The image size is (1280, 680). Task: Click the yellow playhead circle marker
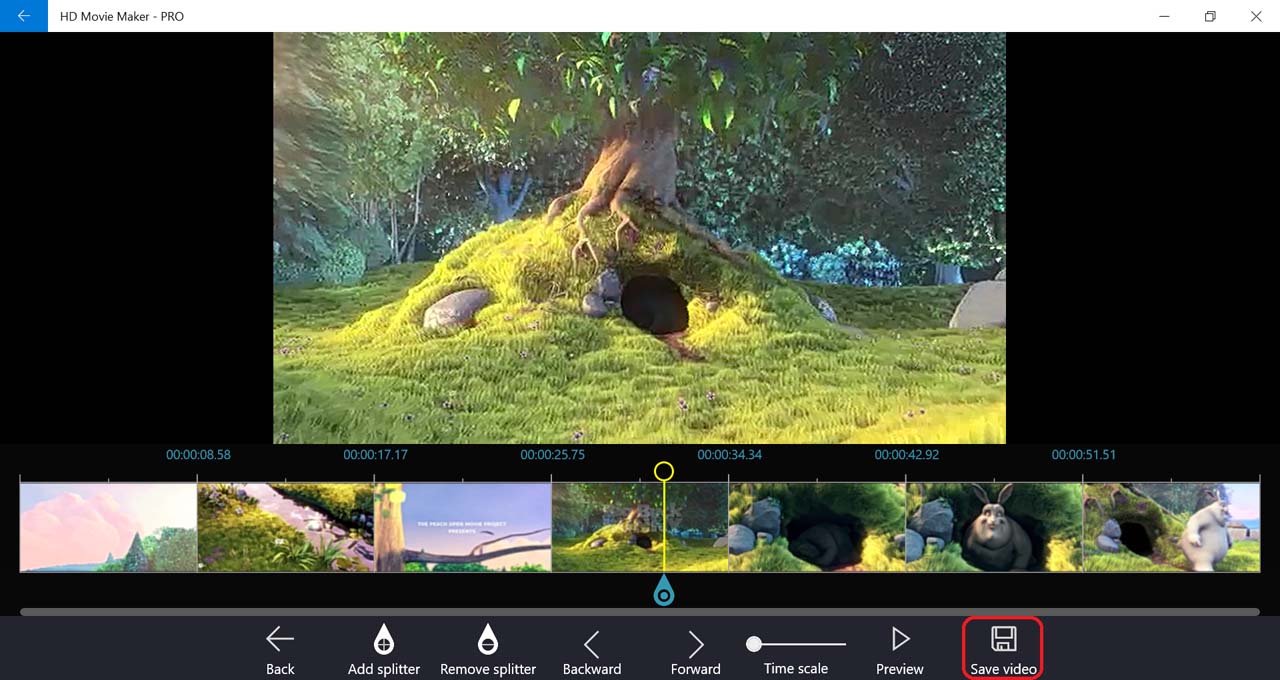point(664,471)
